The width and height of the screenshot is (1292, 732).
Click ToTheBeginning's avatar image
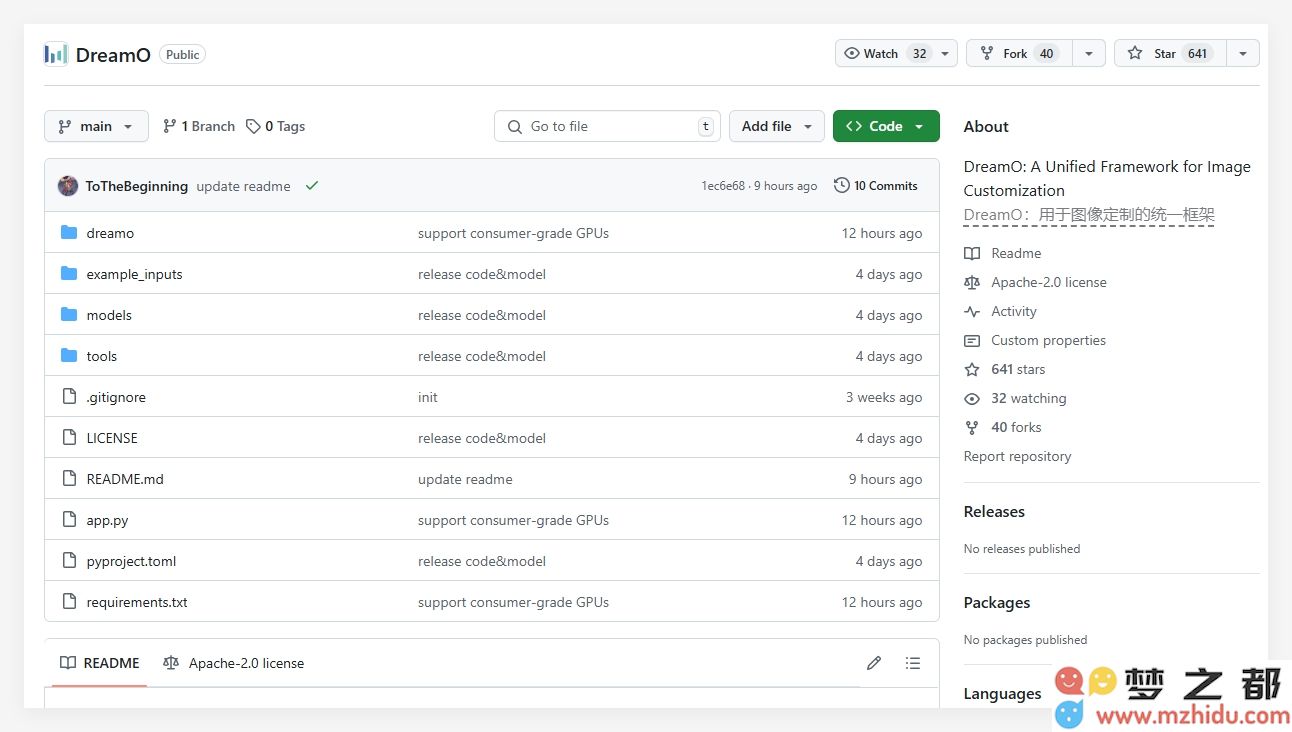68,186
